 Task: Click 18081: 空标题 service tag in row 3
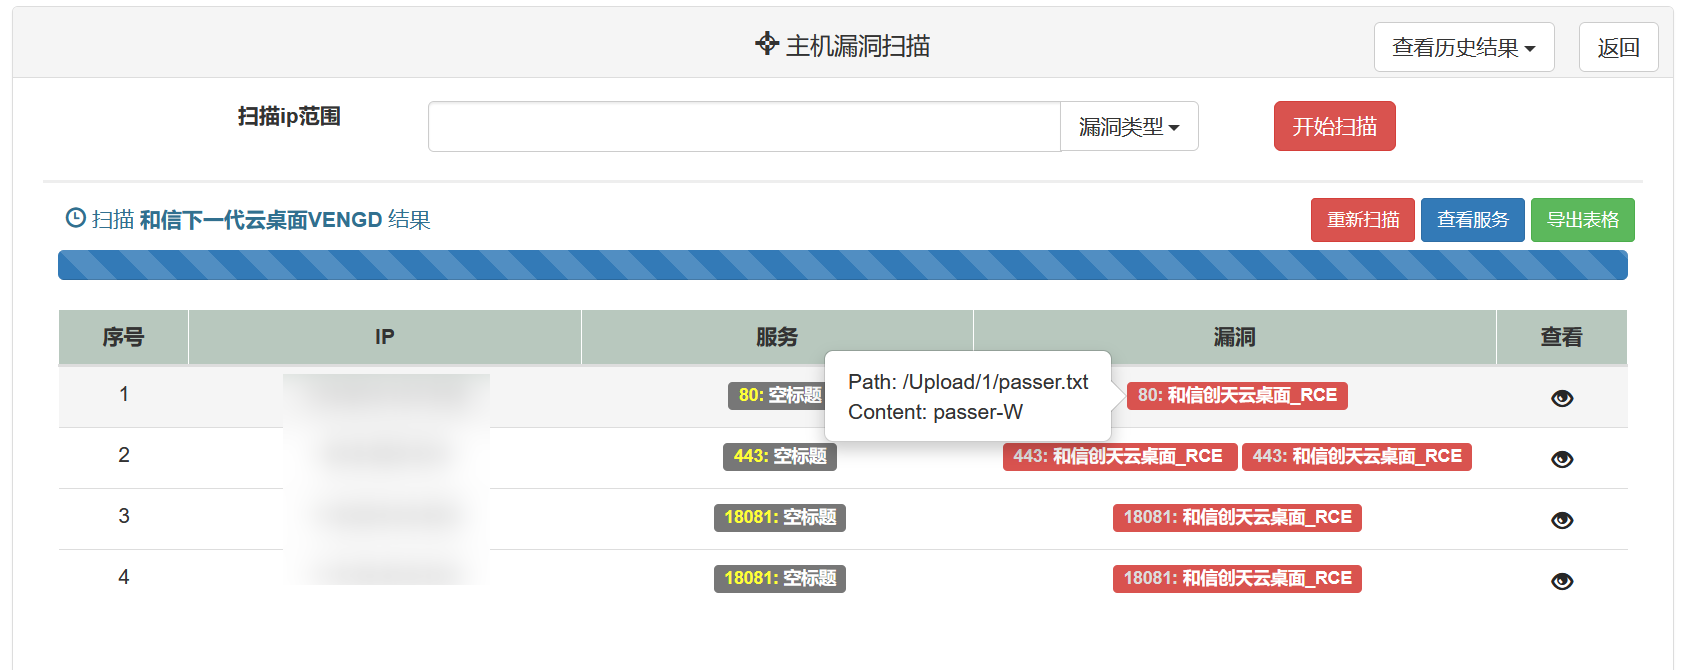[780, 518]
